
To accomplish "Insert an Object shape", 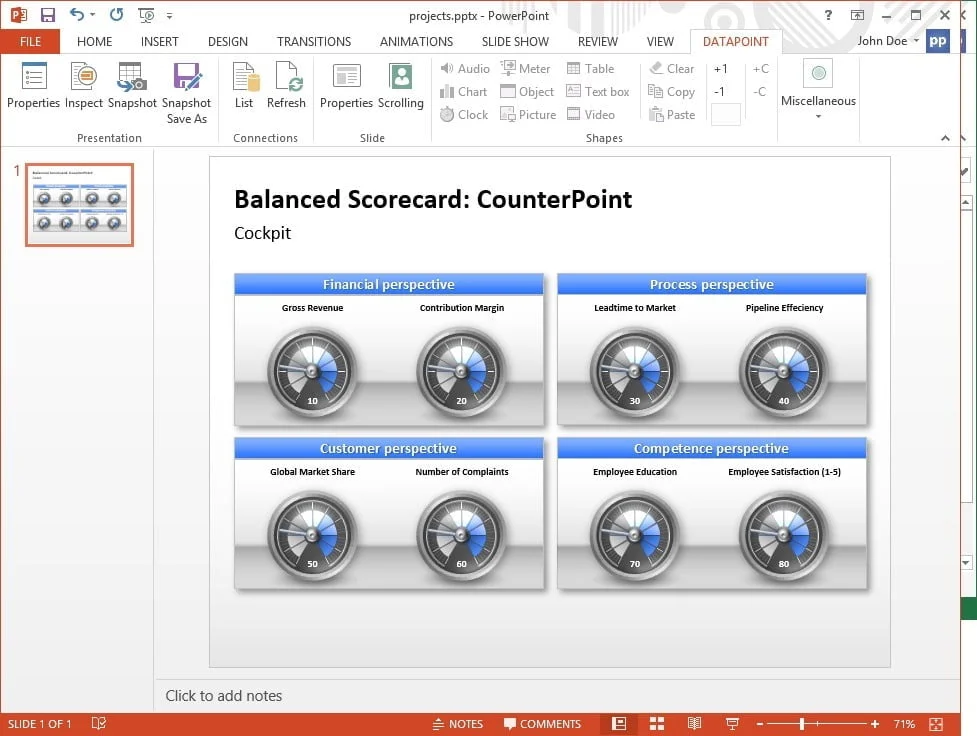I will click(x=527, y=92).
